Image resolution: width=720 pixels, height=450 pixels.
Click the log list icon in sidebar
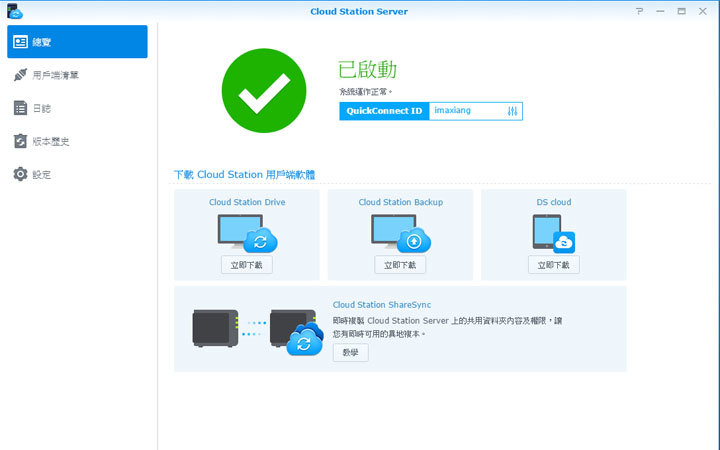(x=20, y=108)
